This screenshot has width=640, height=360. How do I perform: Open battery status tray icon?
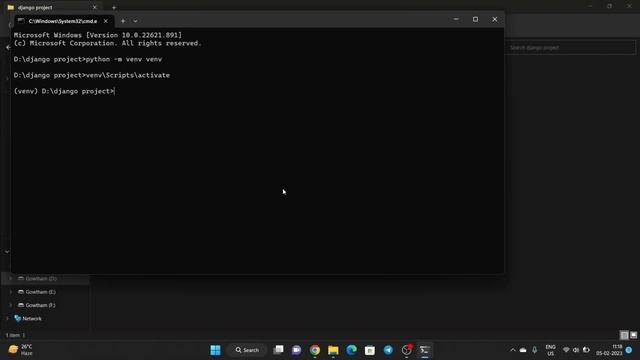pyautogui.click(x=586, y=350)
